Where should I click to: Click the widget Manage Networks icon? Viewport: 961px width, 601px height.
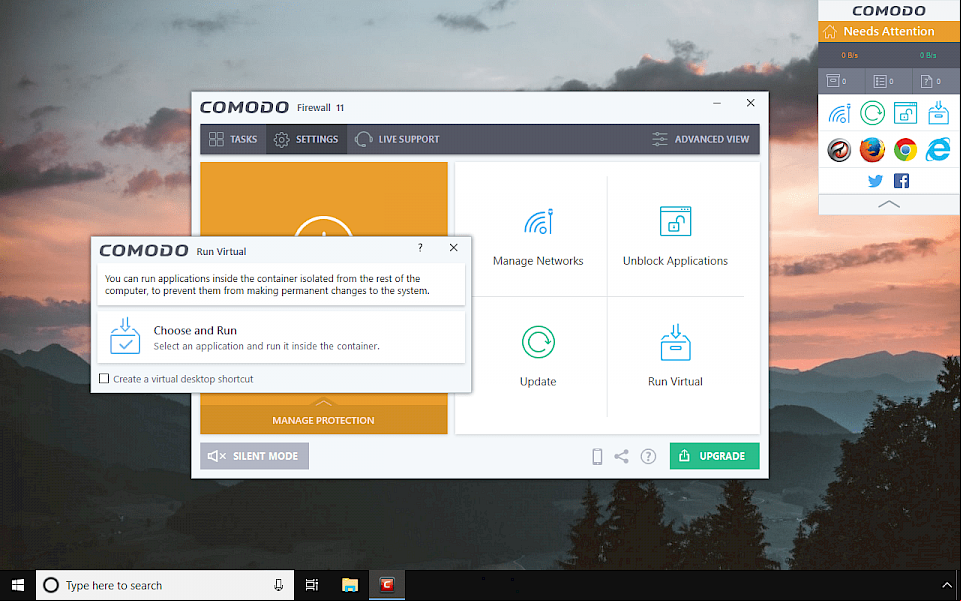click(x=840, y=113)
